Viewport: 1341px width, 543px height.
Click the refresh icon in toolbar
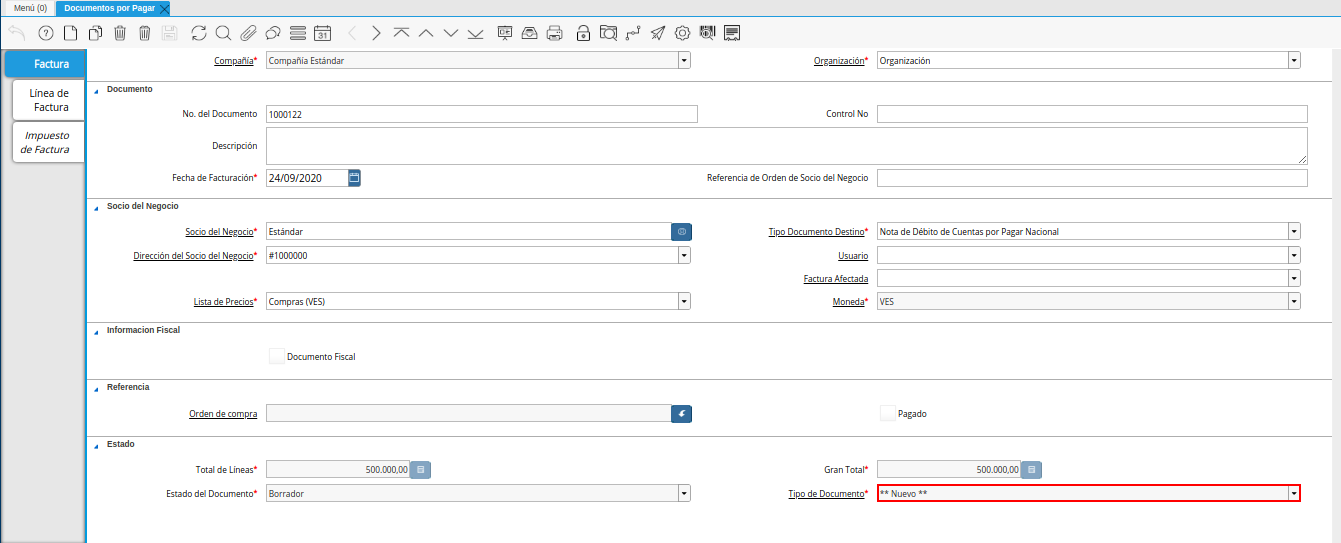(x=199, y=33)
